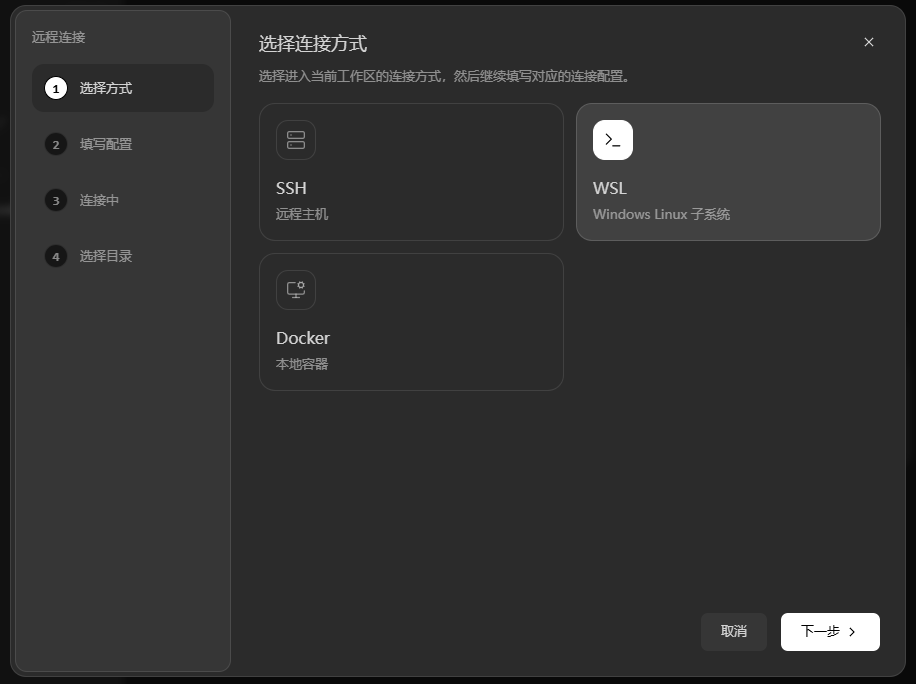Click the step number 2 circle
916x684 pixels.
click(56, 144)
